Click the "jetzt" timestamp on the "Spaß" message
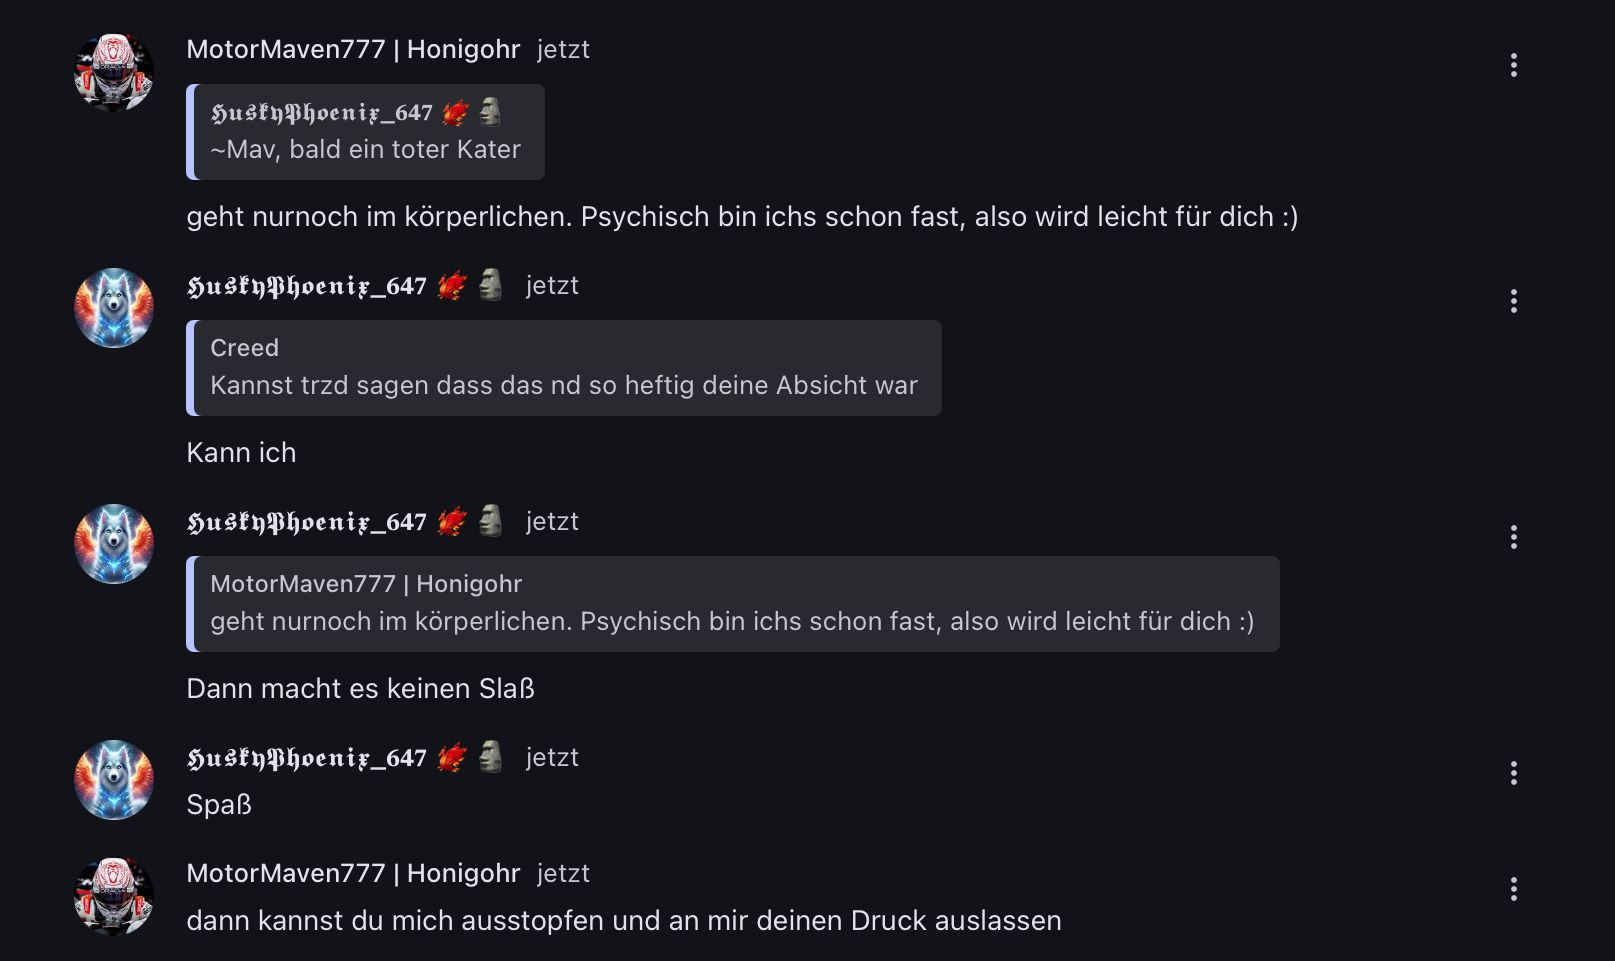 pyautogui.click(x=552, y=757)
